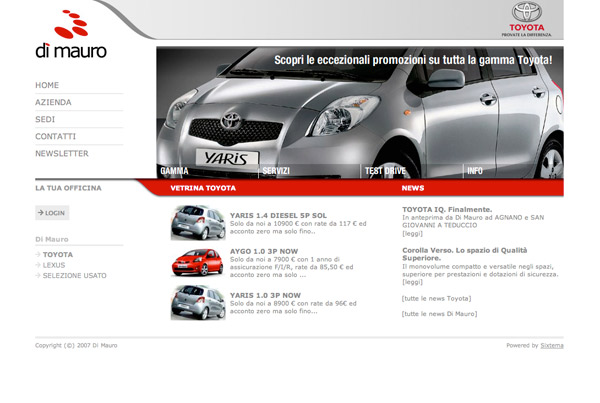Open the SEDI menu item

45,119
